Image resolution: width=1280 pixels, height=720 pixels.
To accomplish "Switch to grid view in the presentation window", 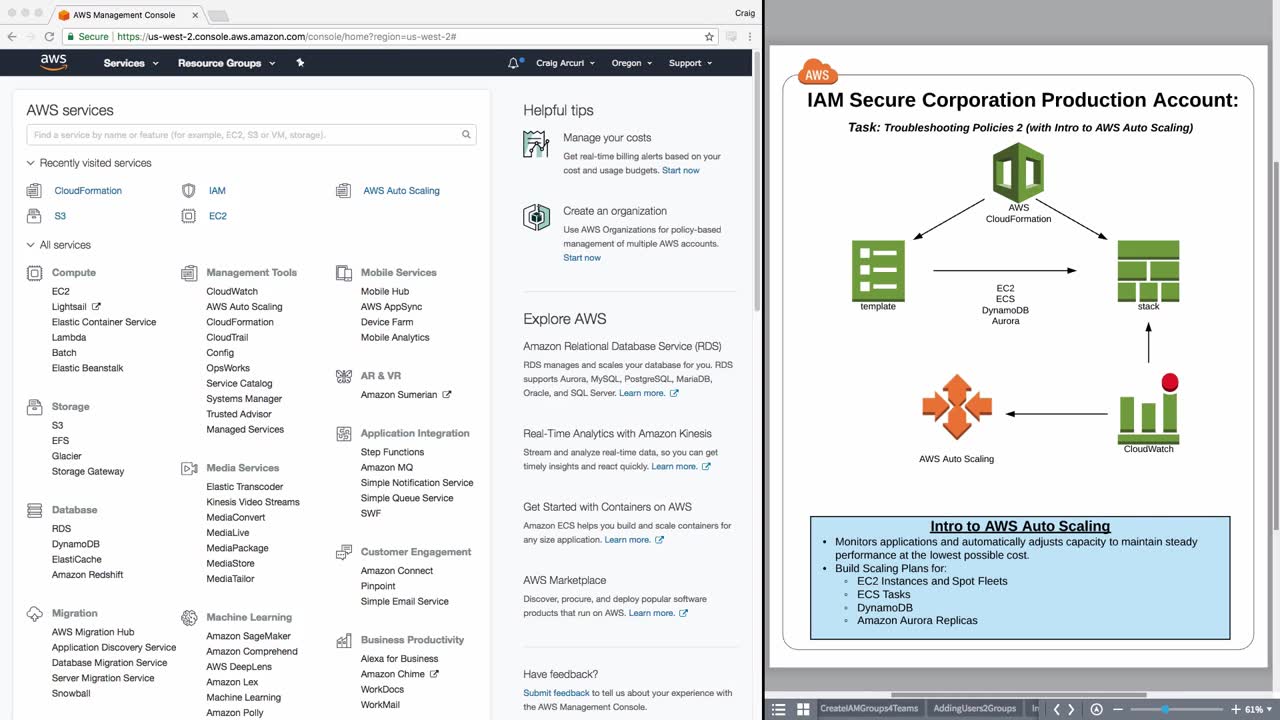I will [x=803, y=709].
